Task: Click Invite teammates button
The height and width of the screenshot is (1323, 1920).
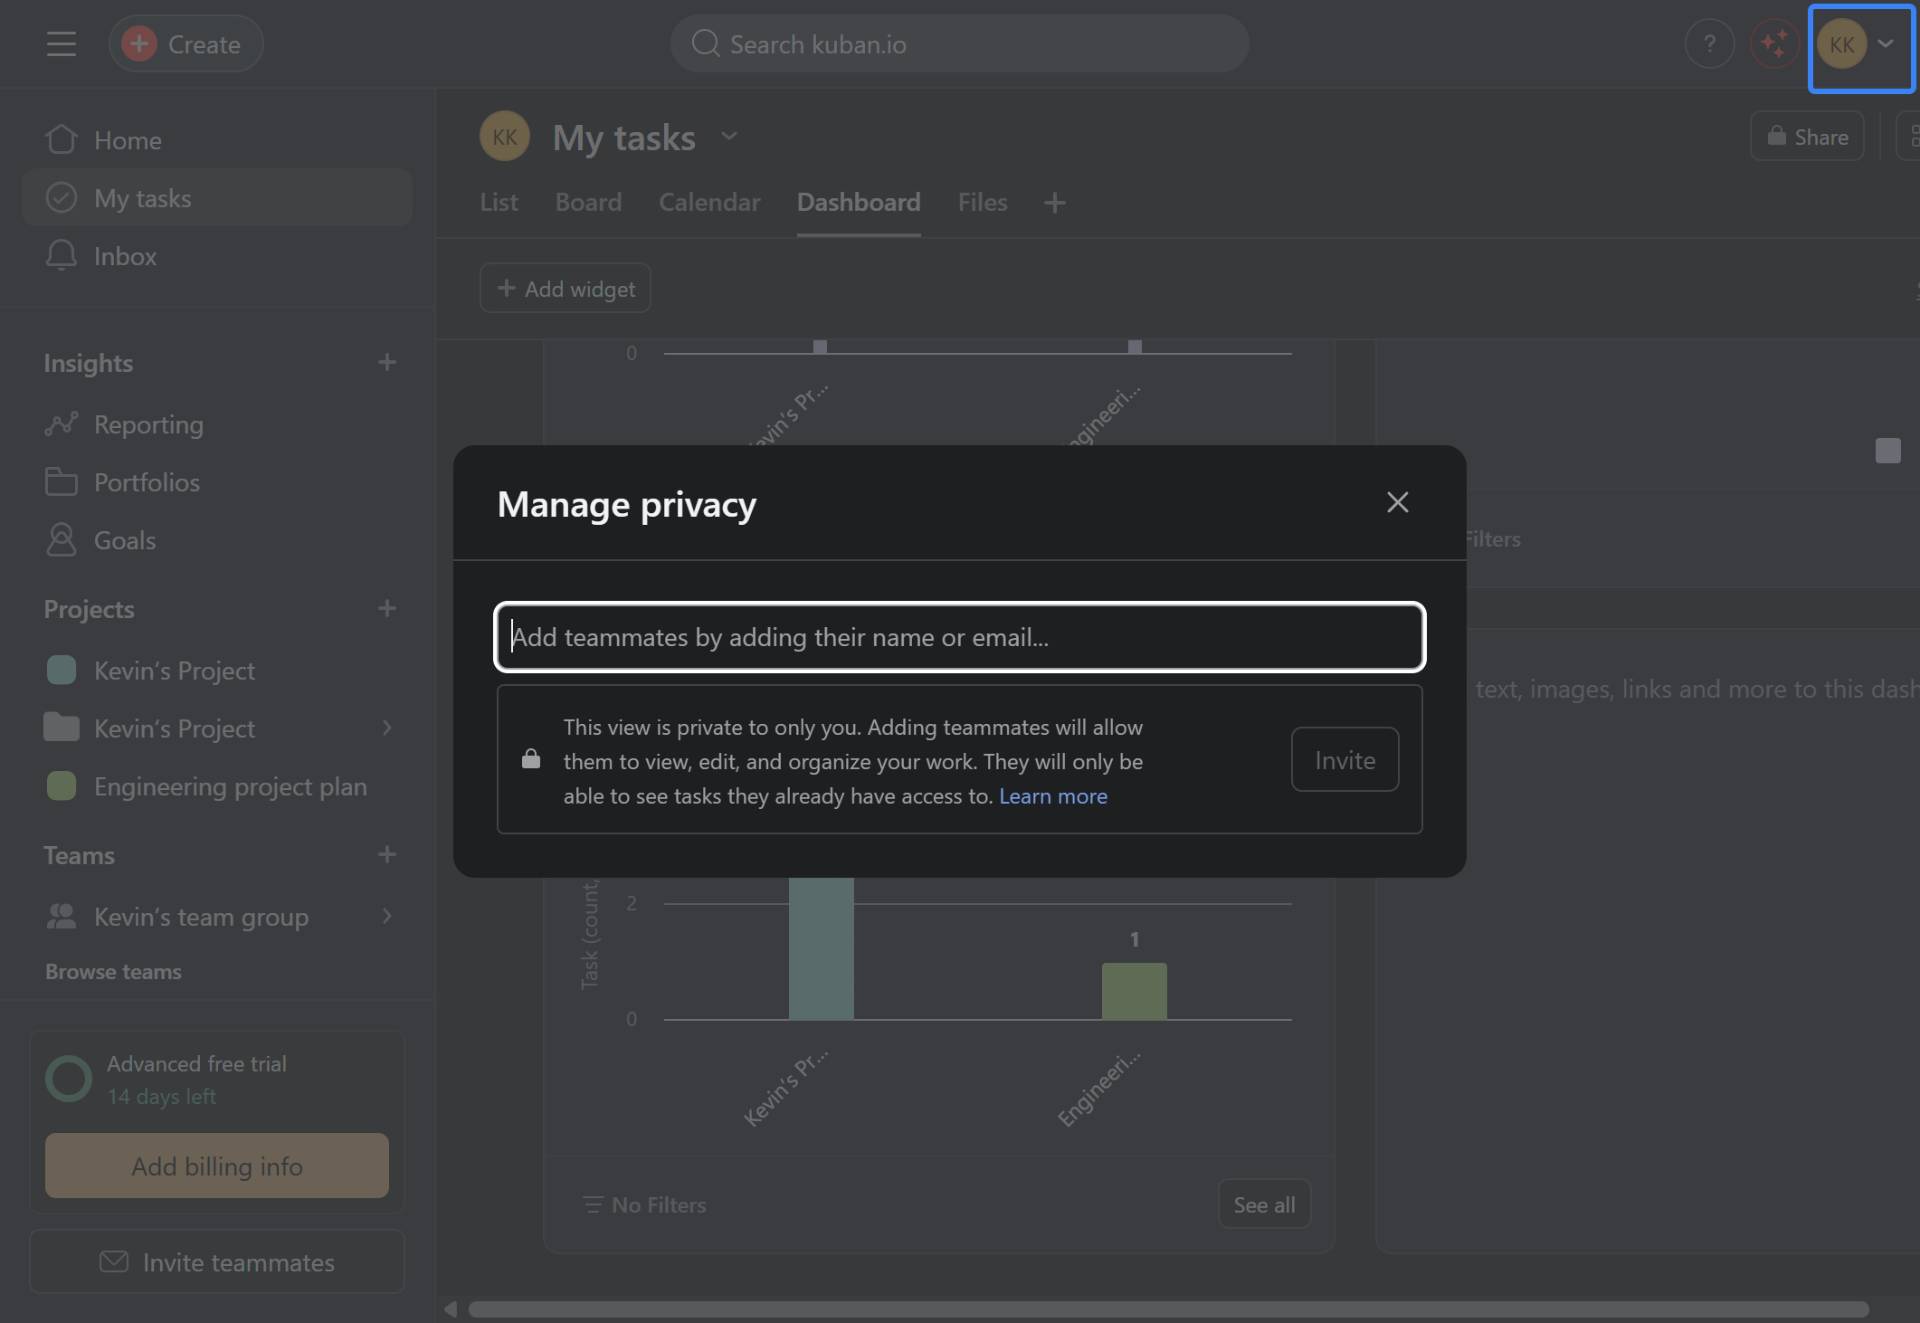Action: coord(217,1262)
